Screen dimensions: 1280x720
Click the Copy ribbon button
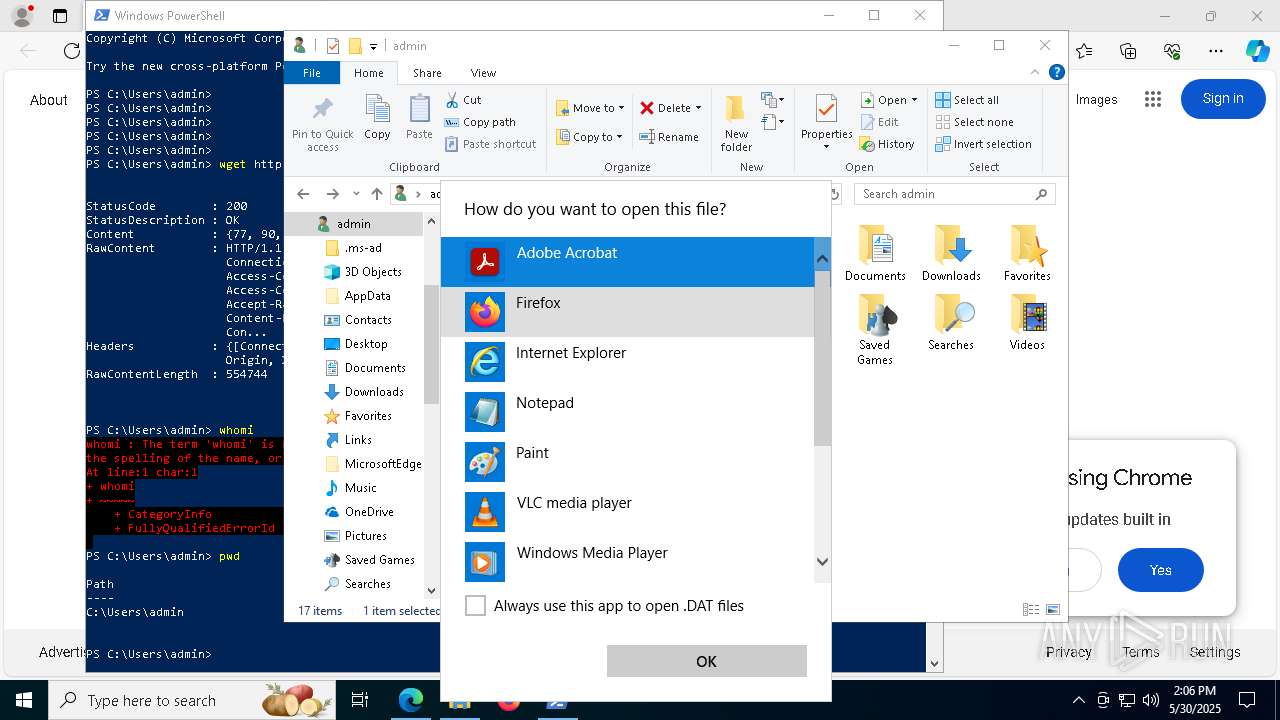point(377,118)
